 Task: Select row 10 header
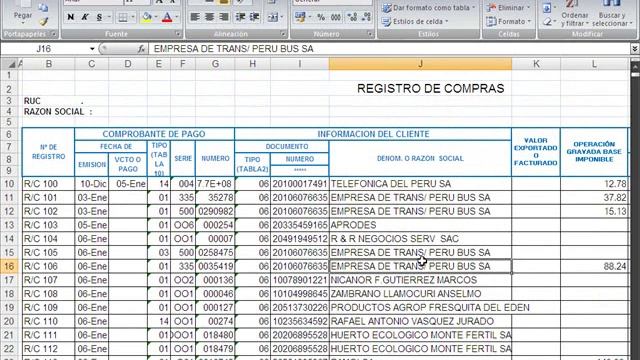pyautogui.click(x=9, y=184)
